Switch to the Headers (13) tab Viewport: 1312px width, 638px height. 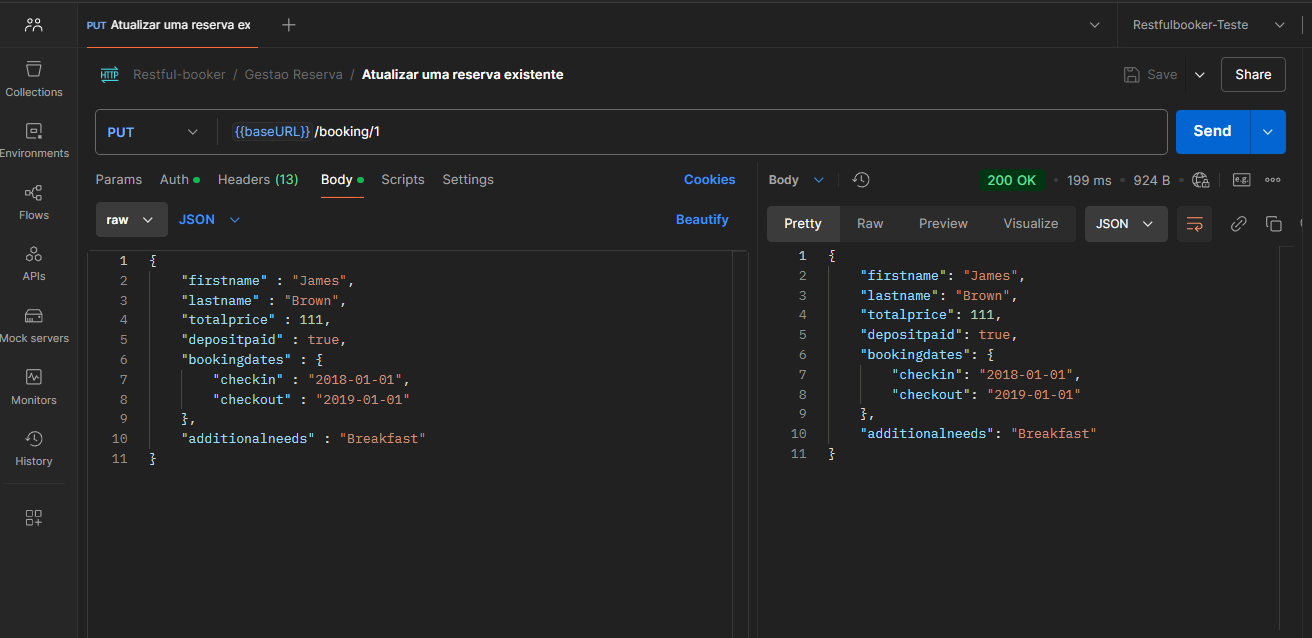[x=258, y=180]
